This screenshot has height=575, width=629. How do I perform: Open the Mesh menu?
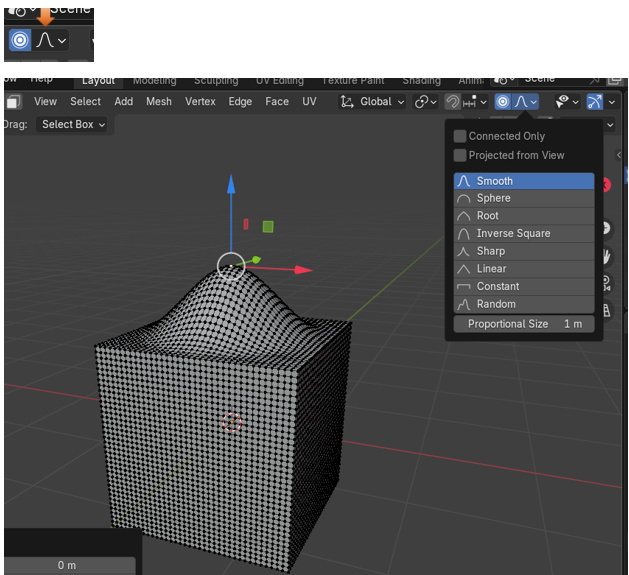coord(158,101)
